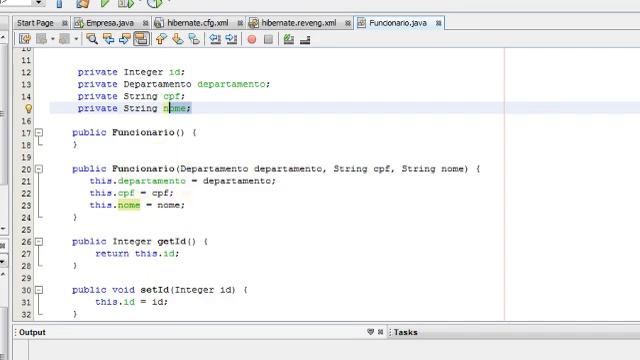Viewport: 640px width, 360px height.
Task: Collapse the Funcionario() constructor fold at line 17
Action: (x=39, y=132)
